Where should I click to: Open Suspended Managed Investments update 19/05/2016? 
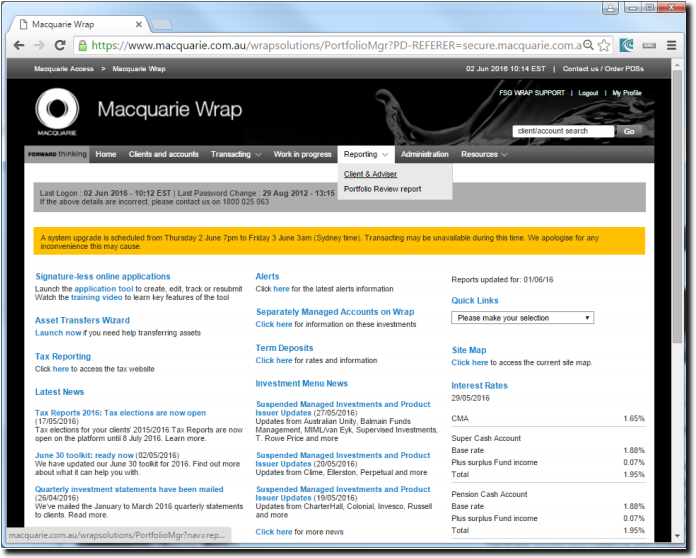343,494
